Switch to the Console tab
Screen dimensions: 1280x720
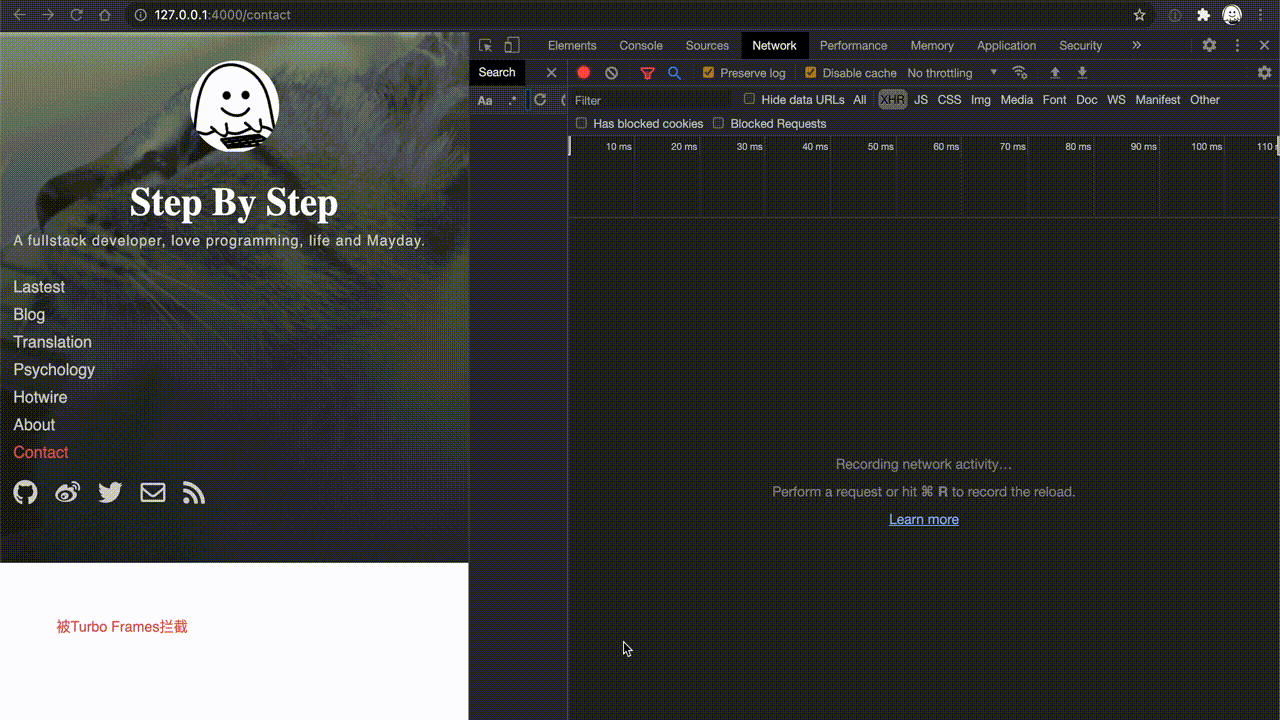641,45
